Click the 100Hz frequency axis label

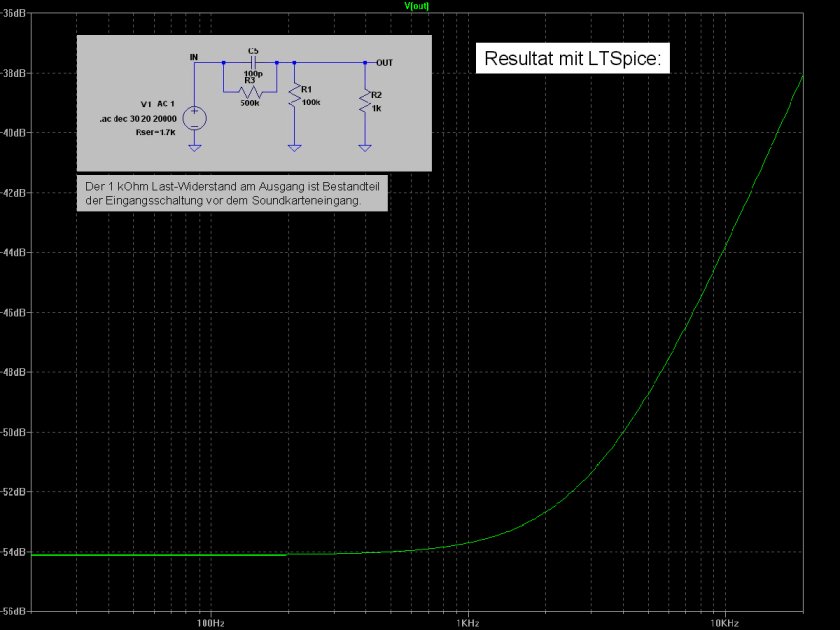click(211, 622)
